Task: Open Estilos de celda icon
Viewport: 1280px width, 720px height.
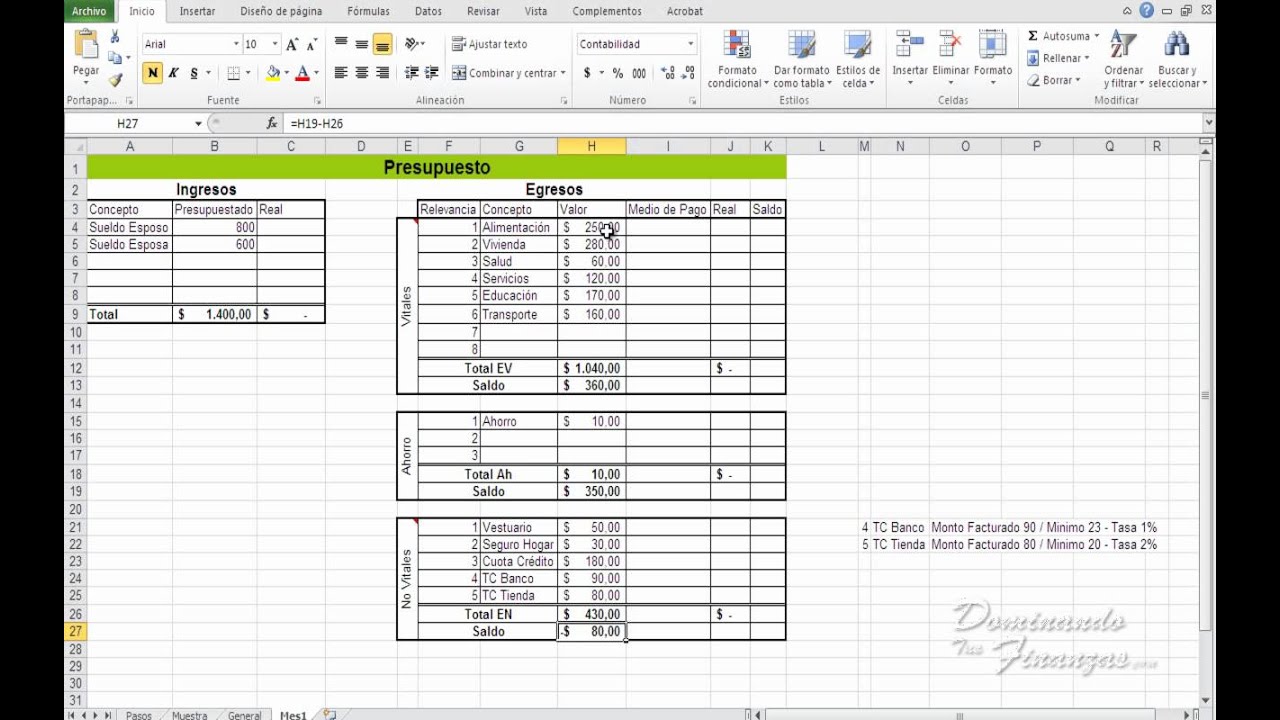Action: [x=857, y=46]
